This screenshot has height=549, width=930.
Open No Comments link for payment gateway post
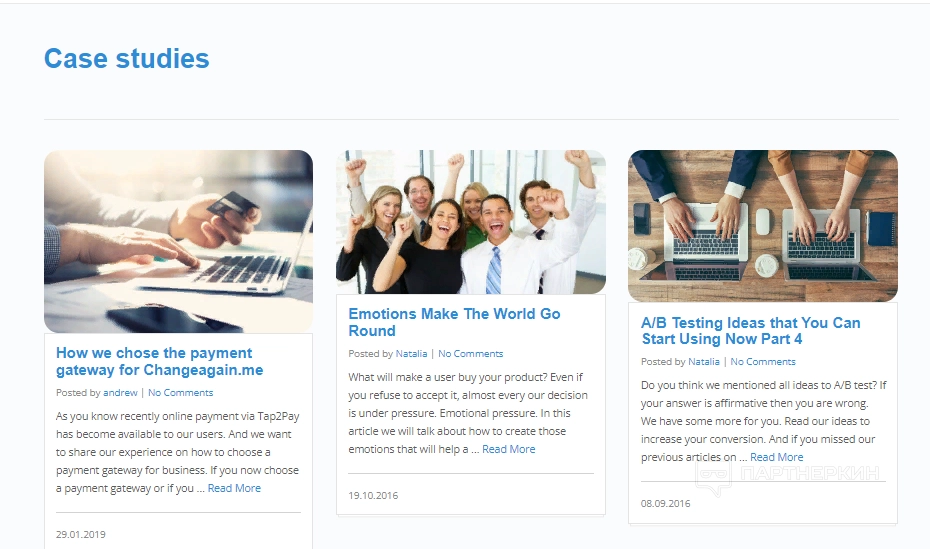click(180, 392)
